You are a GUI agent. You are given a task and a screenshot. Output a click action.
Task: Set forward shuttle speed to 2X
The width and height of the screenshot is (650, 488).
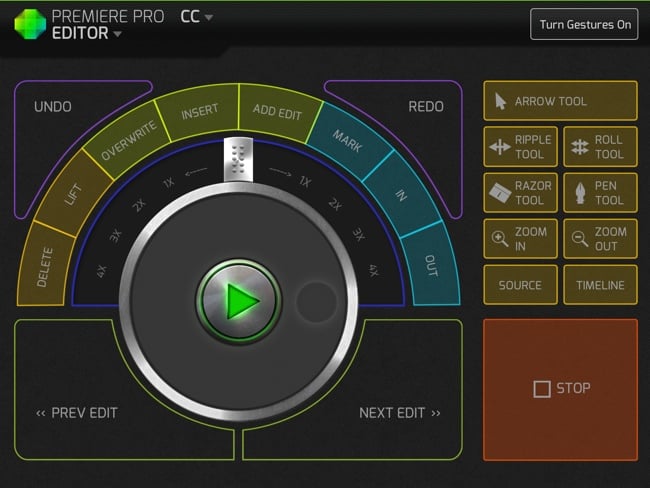coord(335,204)
